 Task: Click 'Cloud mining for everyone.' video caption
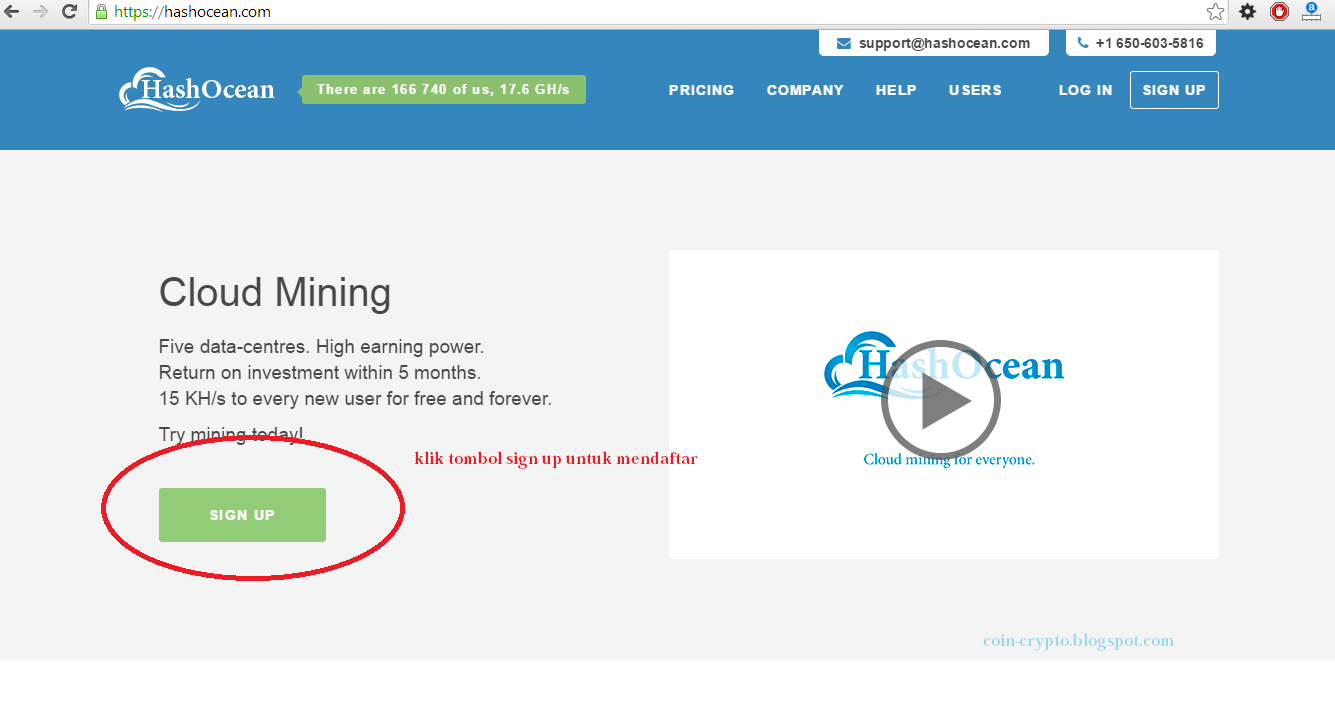[949, 460]
